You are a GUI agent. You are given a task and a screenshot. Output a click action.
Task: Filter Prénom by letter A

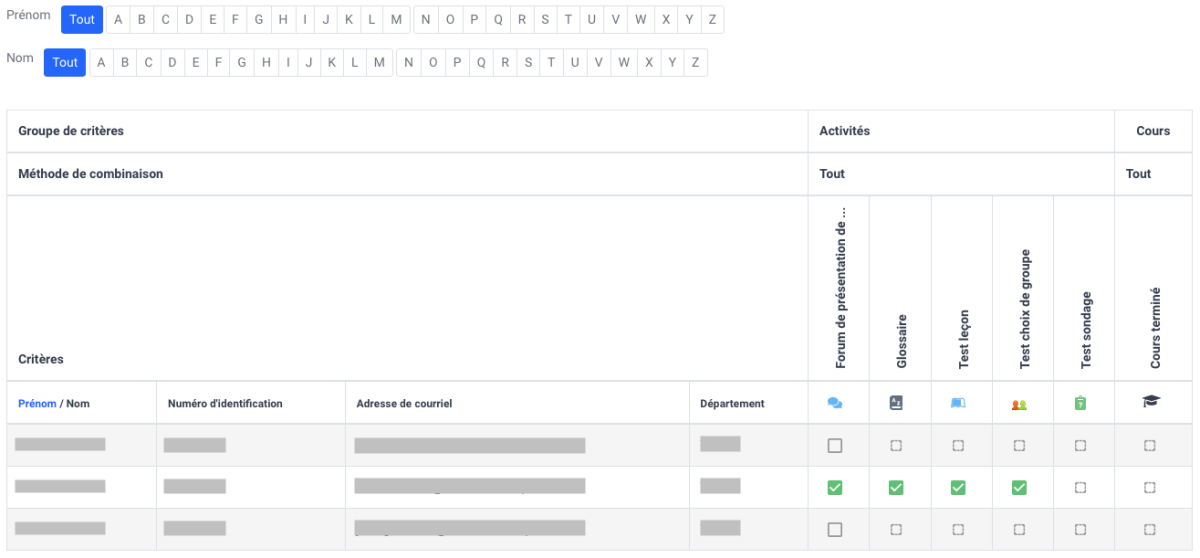click(117, 20)
